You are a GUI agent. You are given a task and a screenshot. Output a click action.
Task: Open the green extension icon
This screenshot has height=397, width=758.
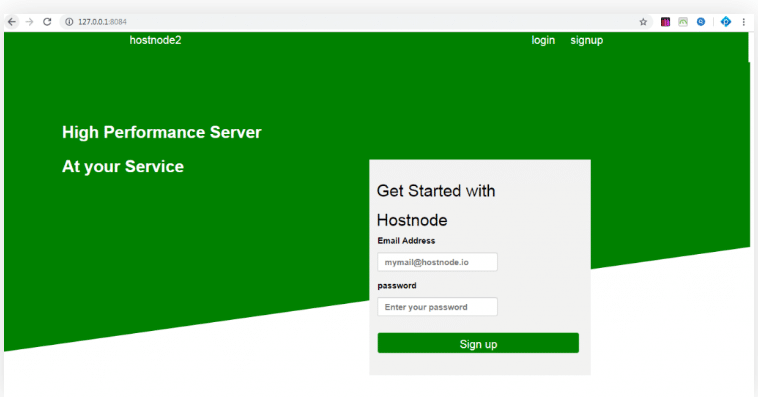pyautogui.click(x=683, y=22)
